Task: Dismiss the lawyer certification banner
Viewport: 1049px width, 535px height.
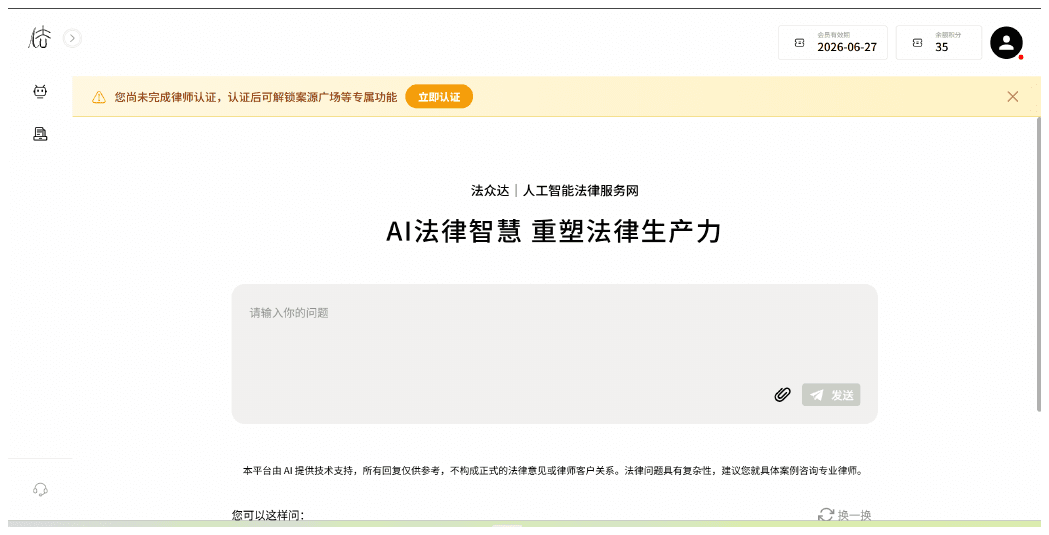Action: pos(1013,97)
